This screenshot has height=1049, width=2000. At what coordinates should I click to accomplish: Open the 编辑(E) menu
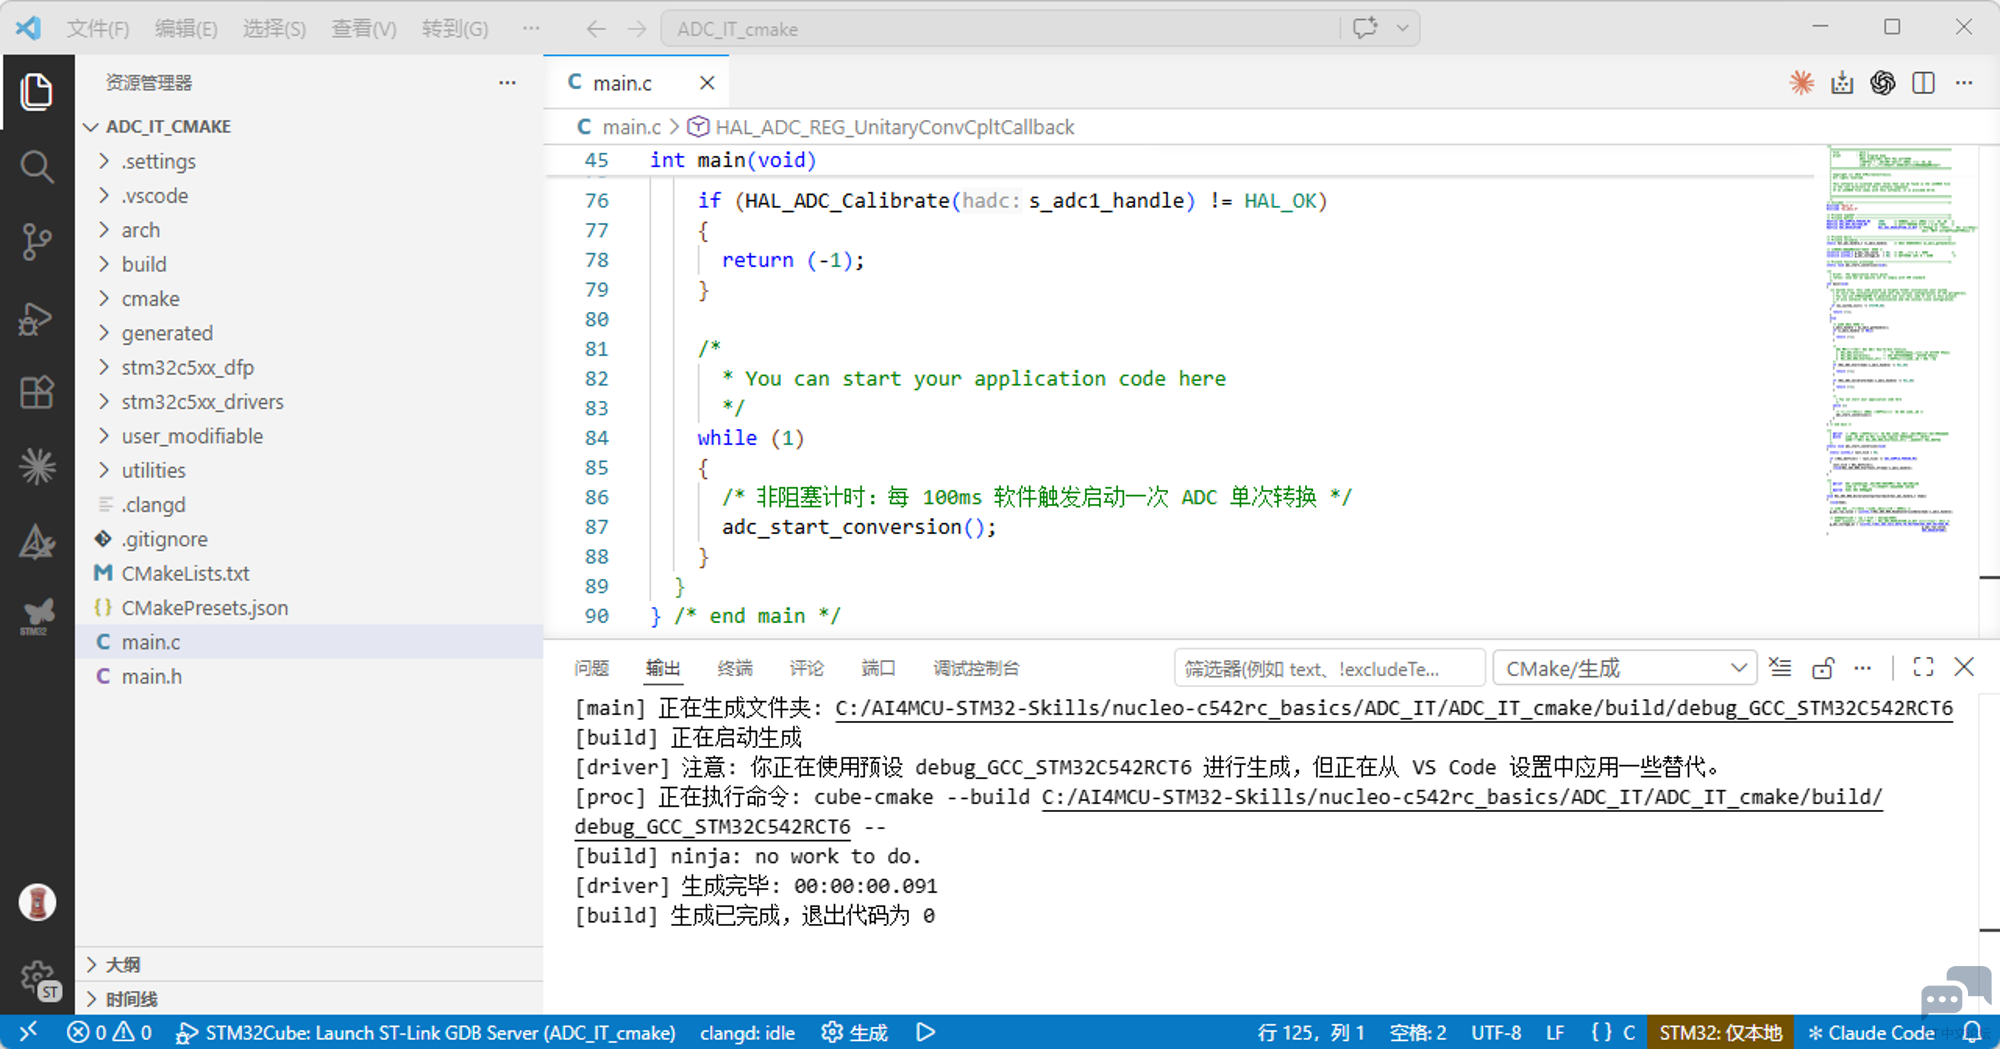186,29
